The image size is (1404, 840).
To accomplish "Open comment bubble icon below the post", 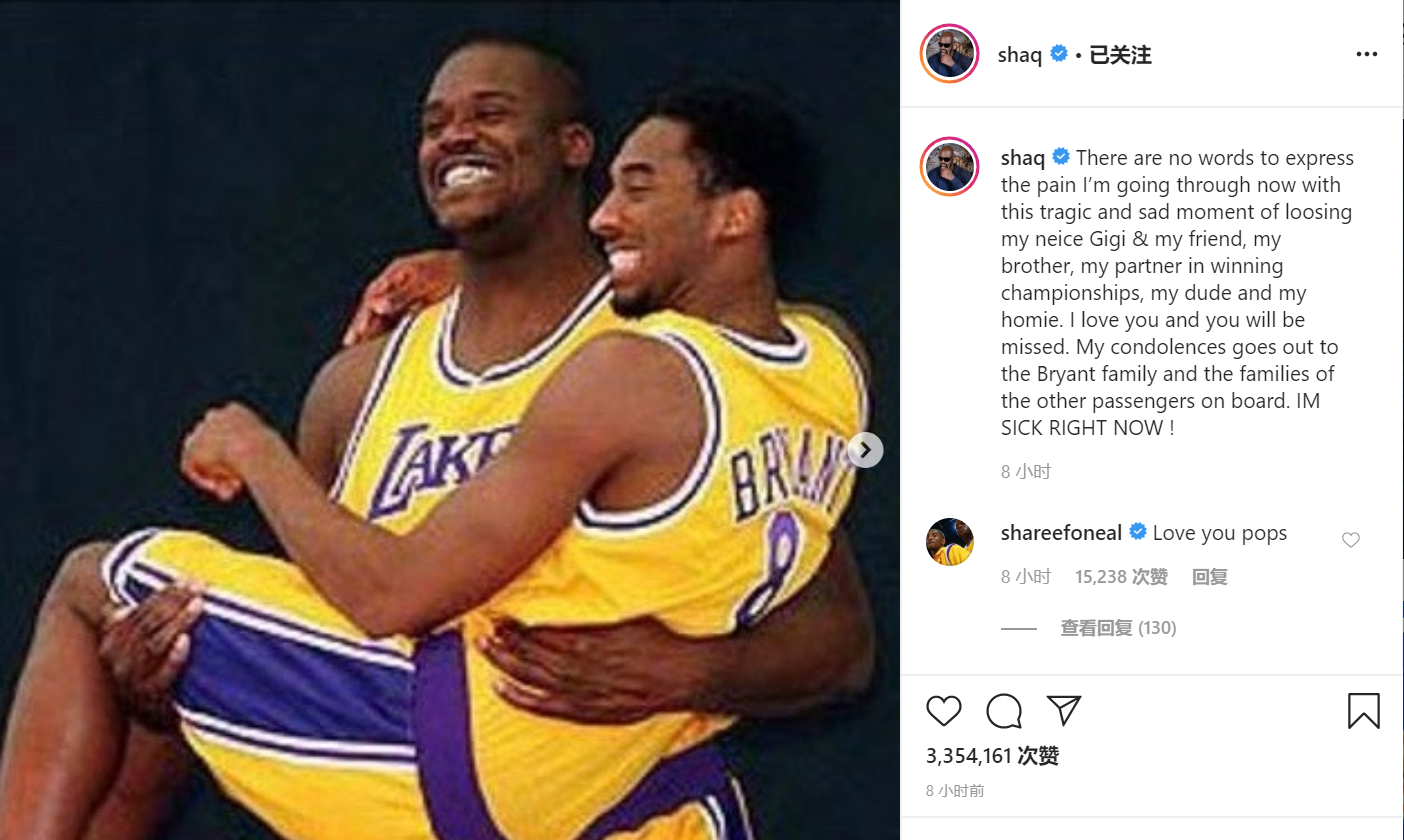I will pos(1004,712).
